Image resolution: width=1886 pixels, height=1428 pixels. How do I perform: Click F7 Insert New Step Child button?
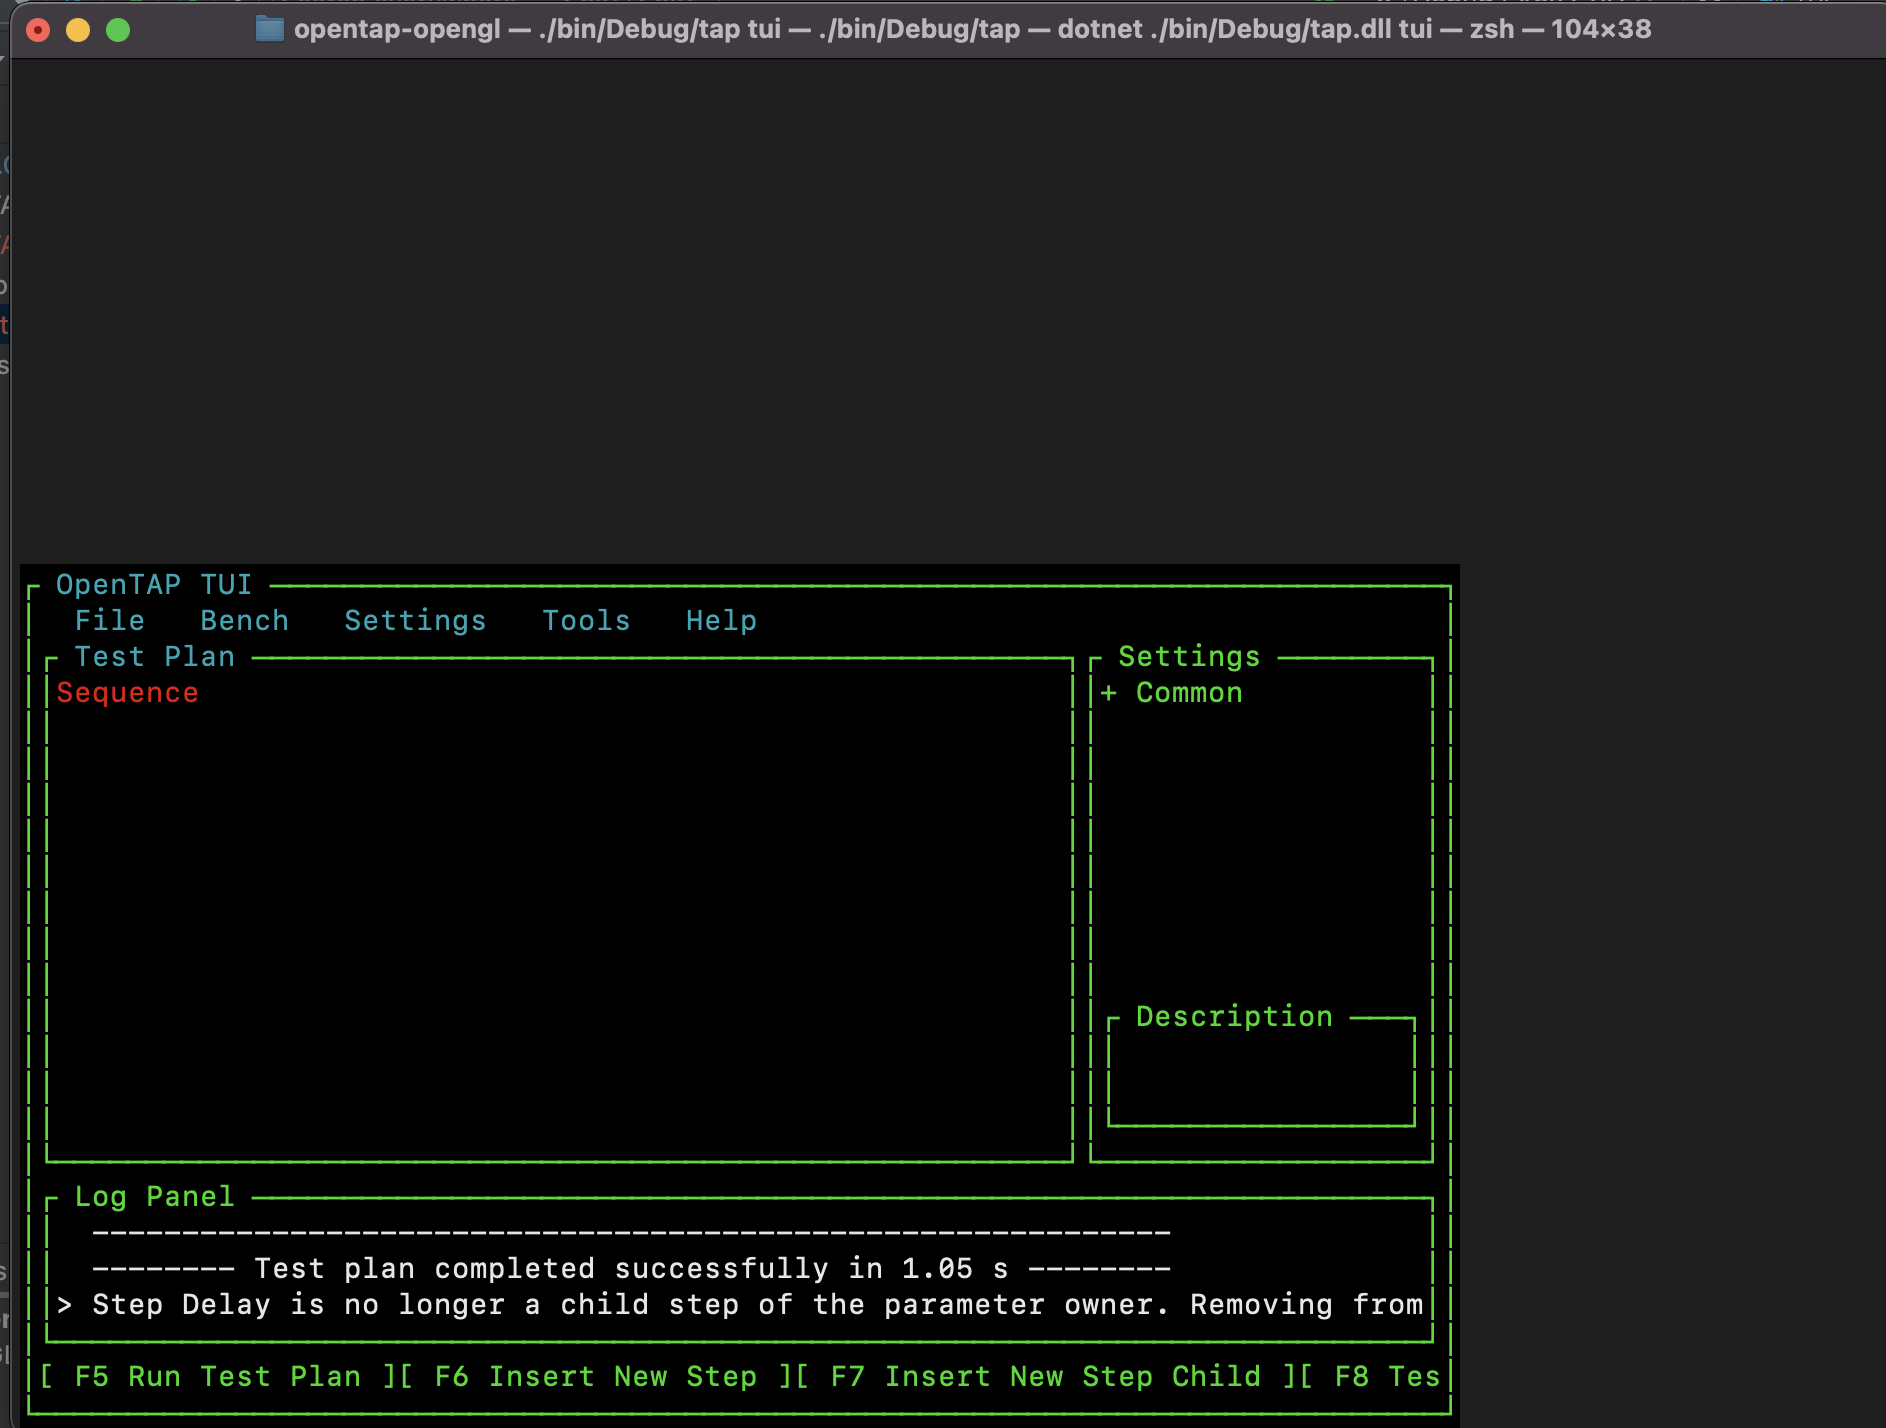[1046, 1377]
